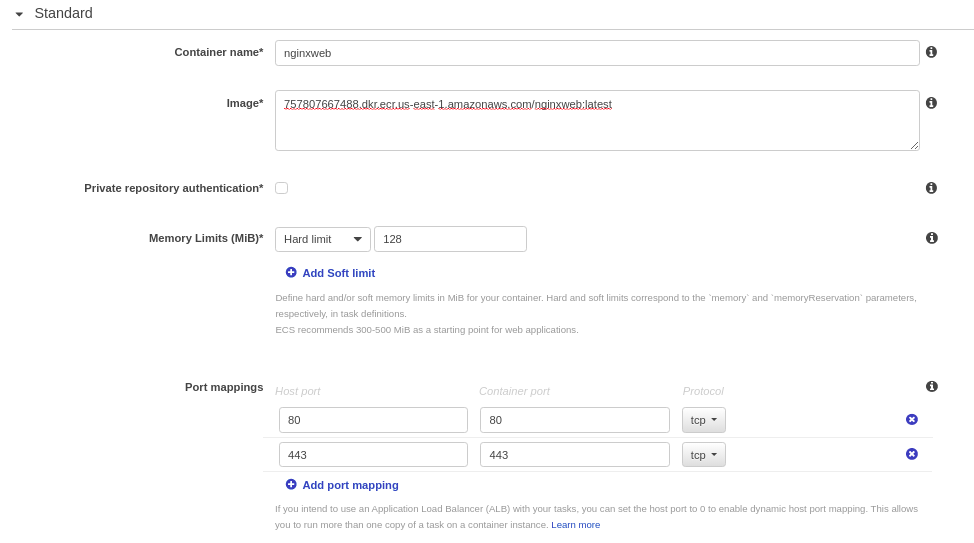Click the Container name input field
The height and width of the screenshot is (543, 974).
pyautogui.click(x=597, y=53)
